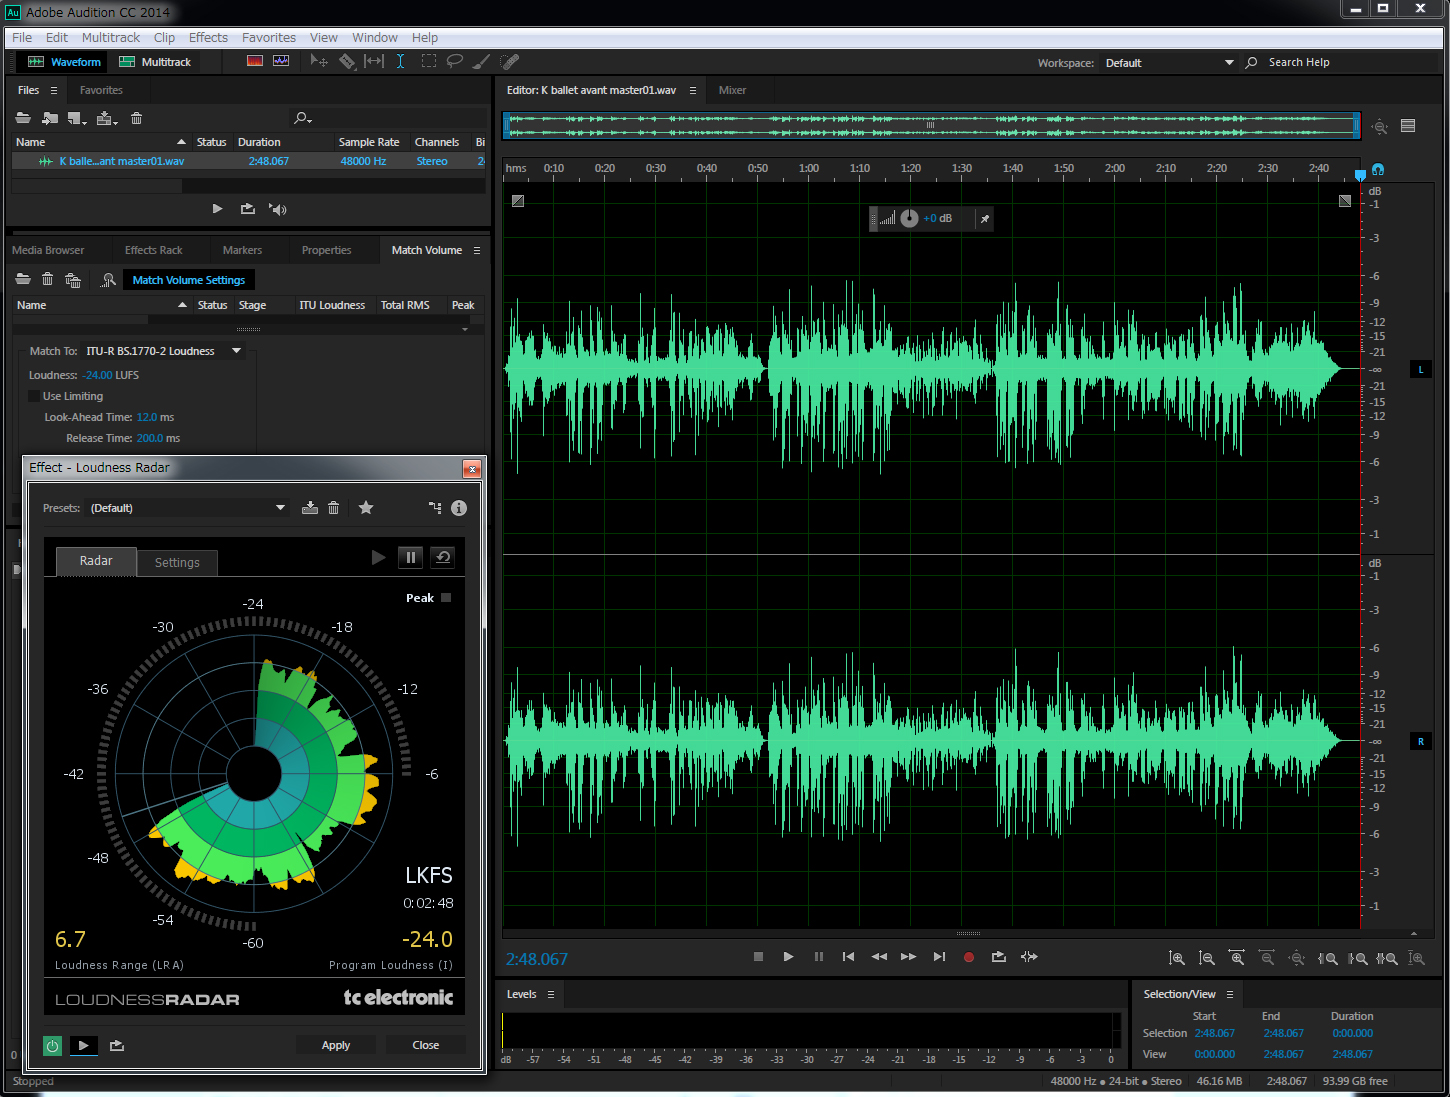The height and width of the screenshot is (1097, 1450).
Task: Click Zoom In Amplitude icon
Action: (x=1177, y=958)
